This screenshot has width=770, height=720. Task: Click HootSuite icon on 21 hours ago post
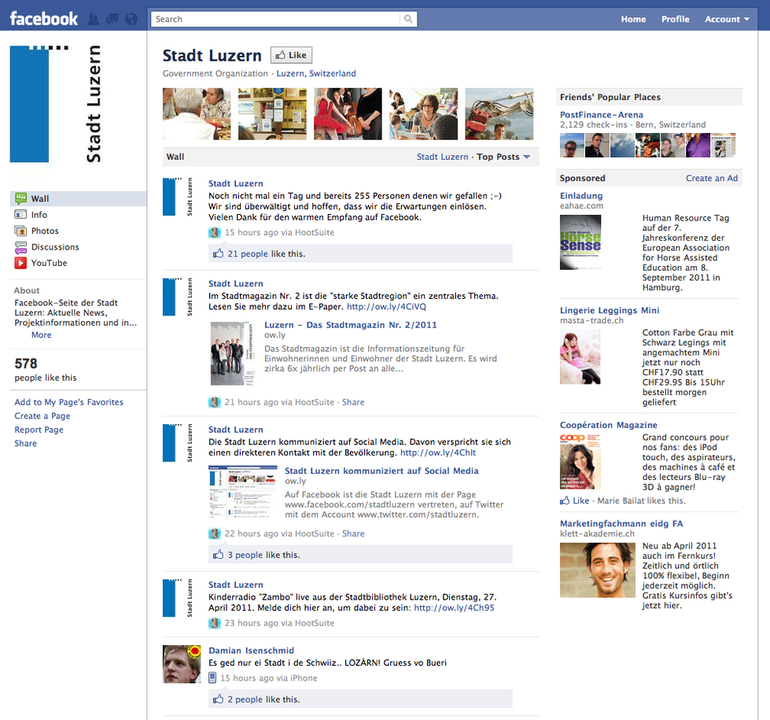(x=214, y=402)
